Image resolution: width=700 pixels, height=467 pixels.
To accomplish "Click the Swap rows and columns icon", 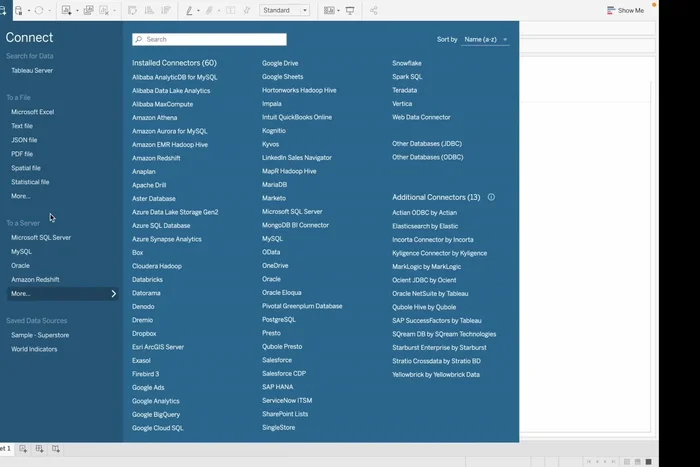I will coord(133,10).
